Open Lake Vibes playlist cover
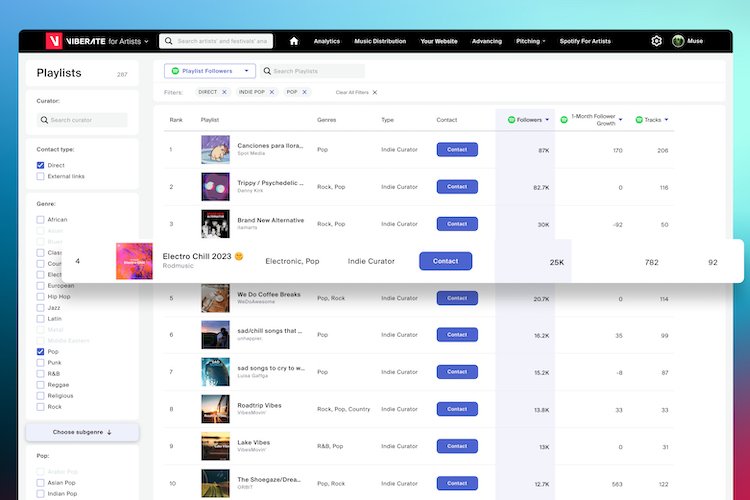750x500 pixels. coord(215,446)
